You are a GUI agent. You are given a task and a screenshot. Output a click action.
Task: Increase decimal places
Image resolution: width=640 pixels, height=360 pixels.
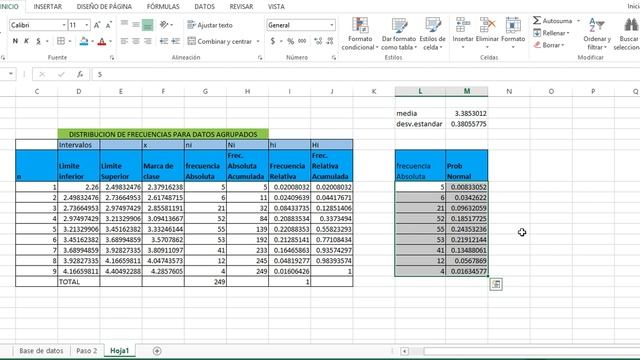(x=318, y=41)
